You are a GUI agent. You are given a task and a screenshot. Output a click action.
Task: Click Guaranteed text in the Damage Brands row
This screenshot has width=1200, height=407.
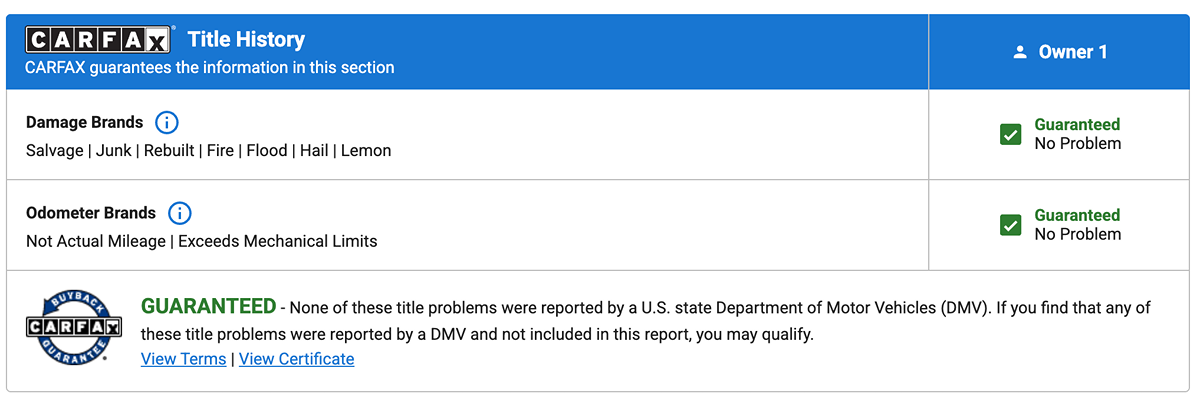pos(1077,125)
